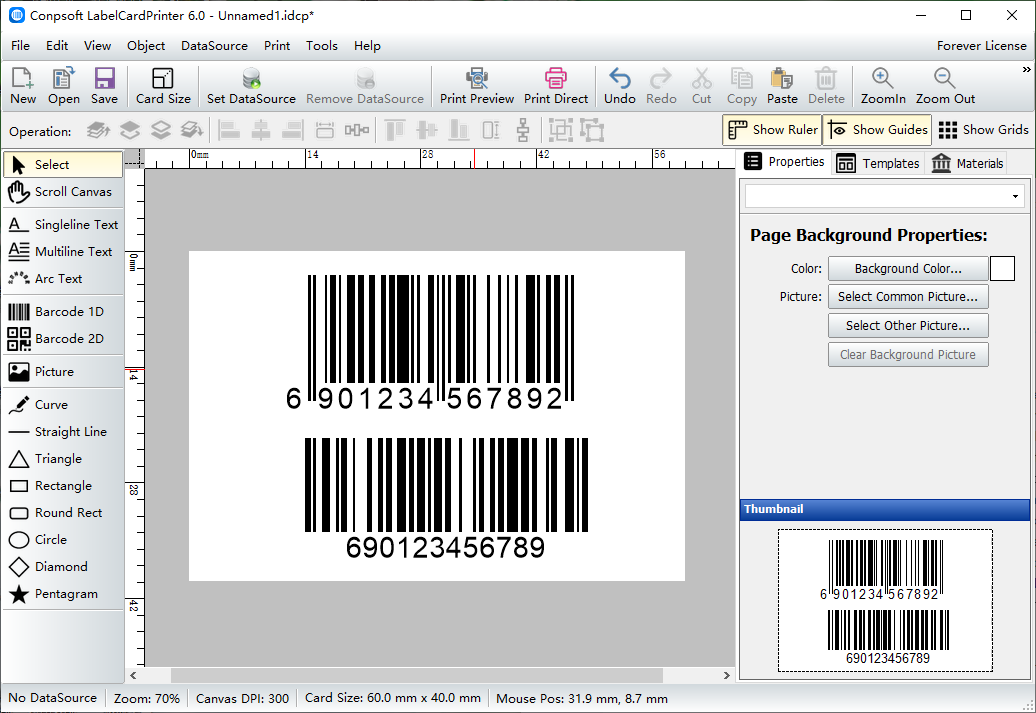Expand the object selector dropdown in Properties
The image size is (1036, 713).
[x=1015, y=196]
